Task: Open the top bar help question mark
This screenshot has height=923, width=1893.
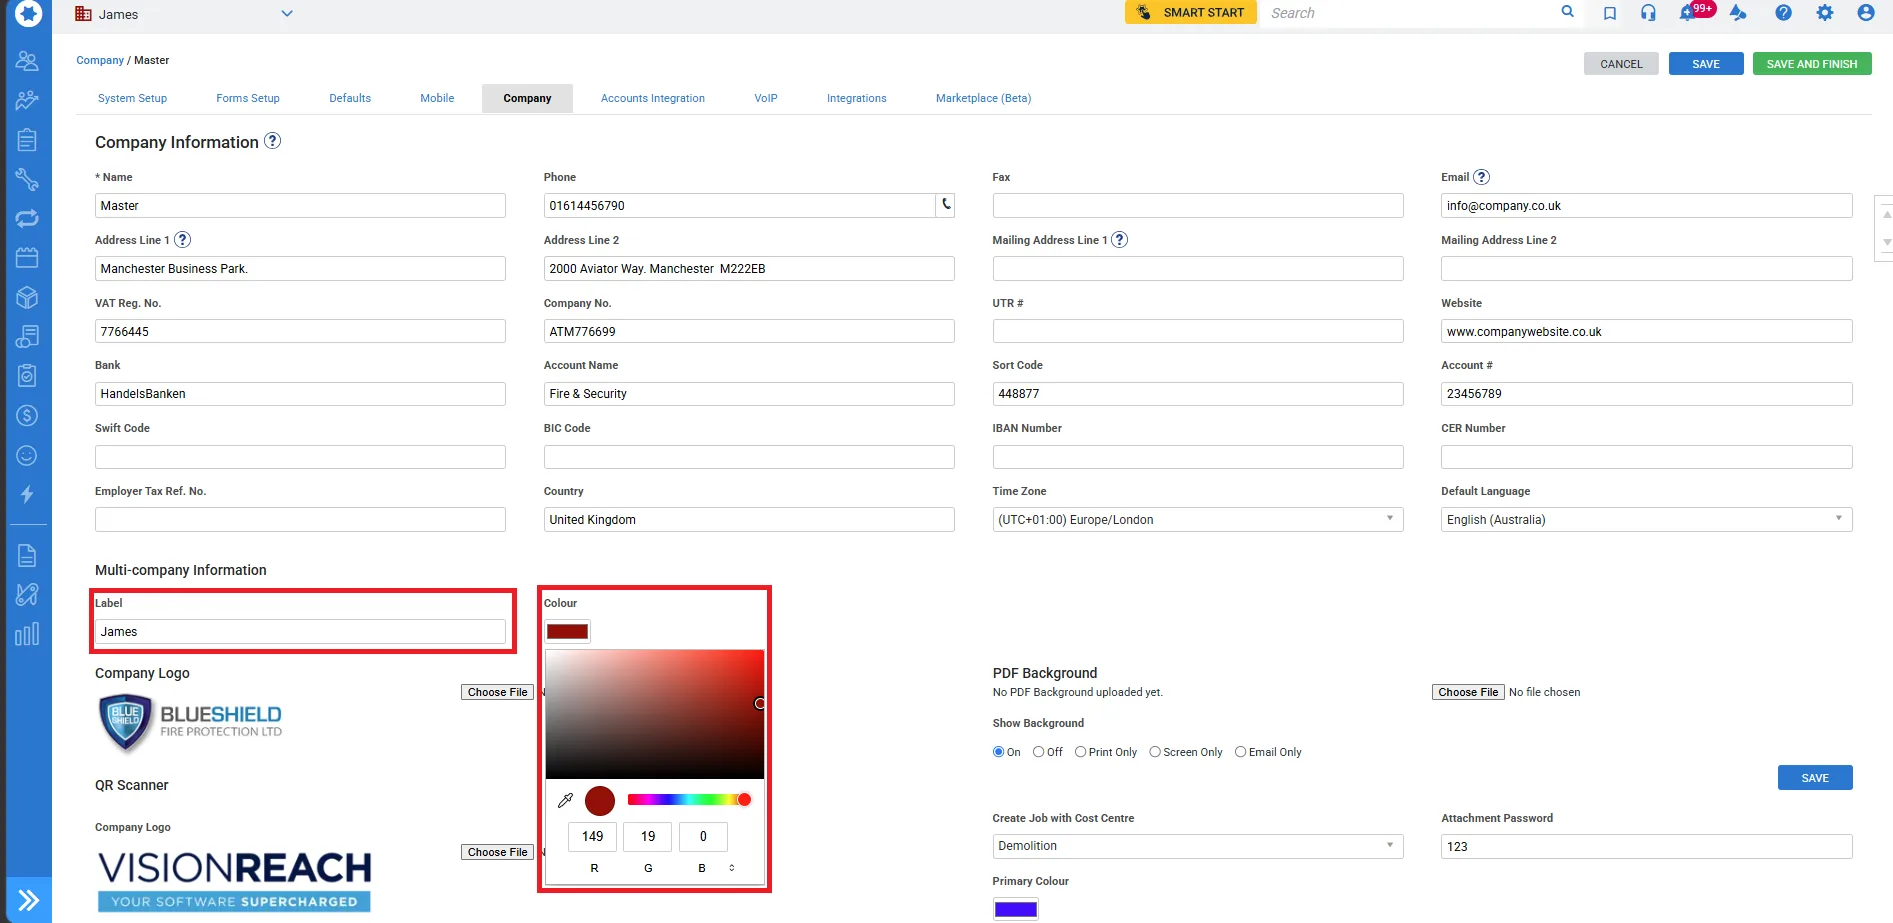Action: (x=1783, y=13)
